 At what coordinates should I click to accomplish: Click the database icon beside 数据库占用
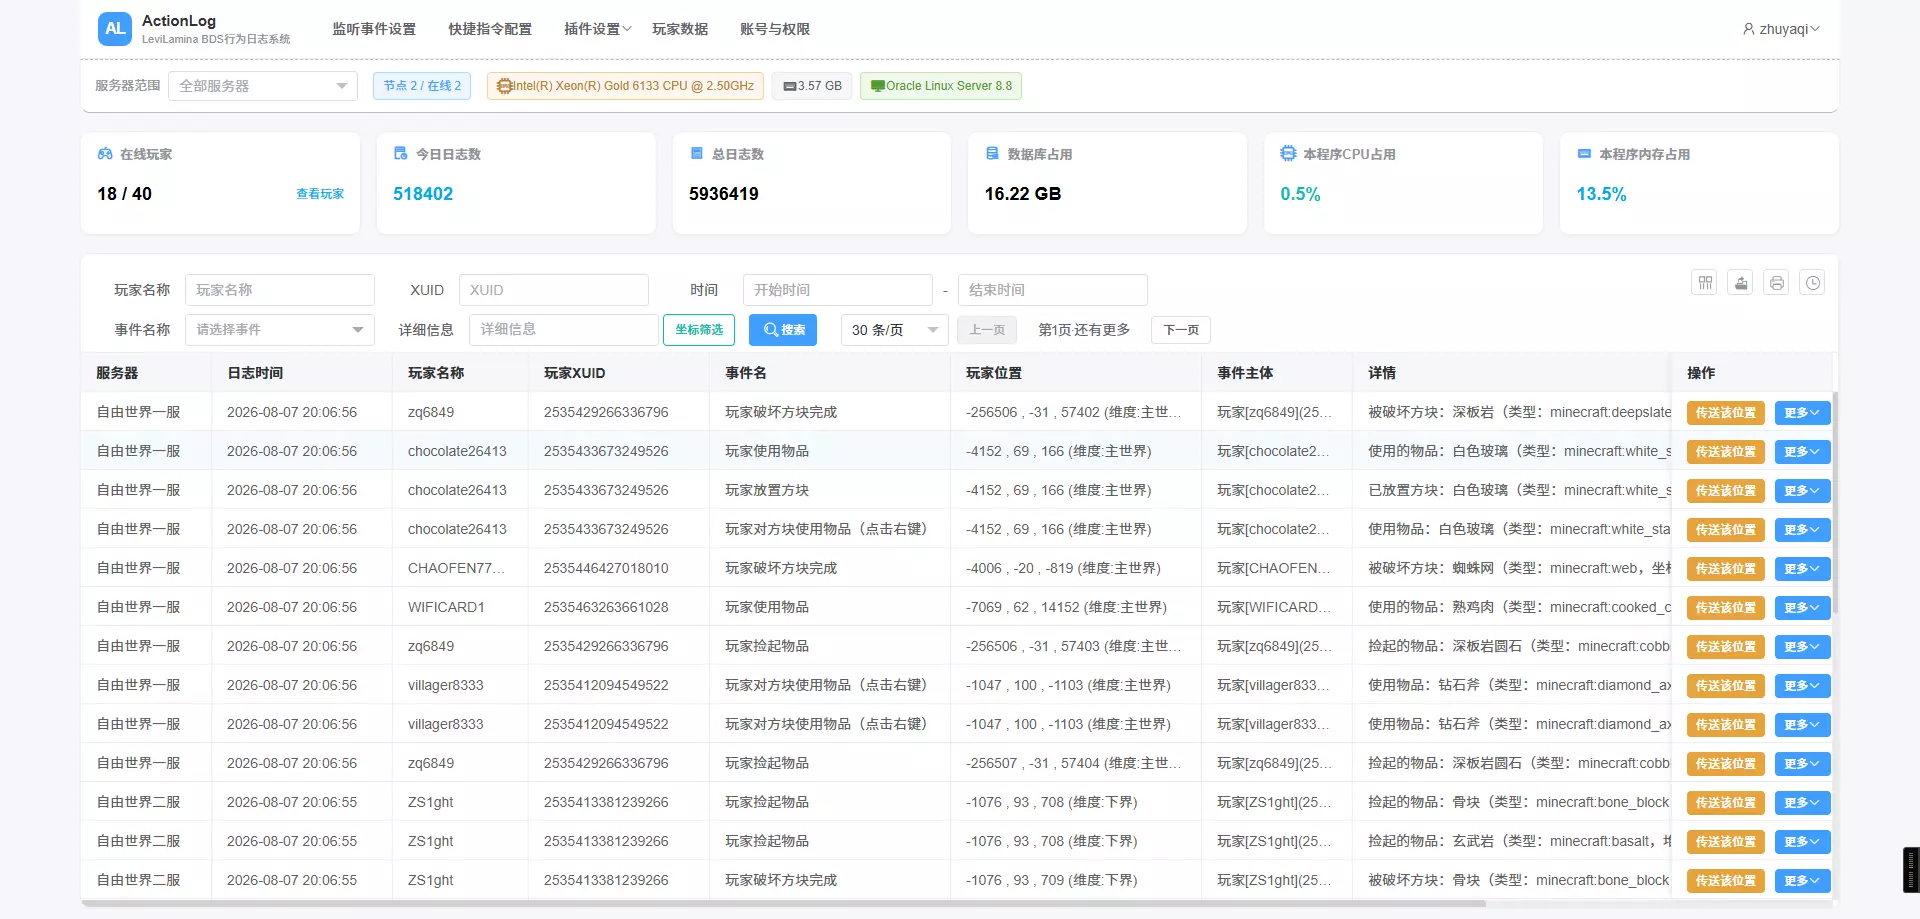click(992, 154)
